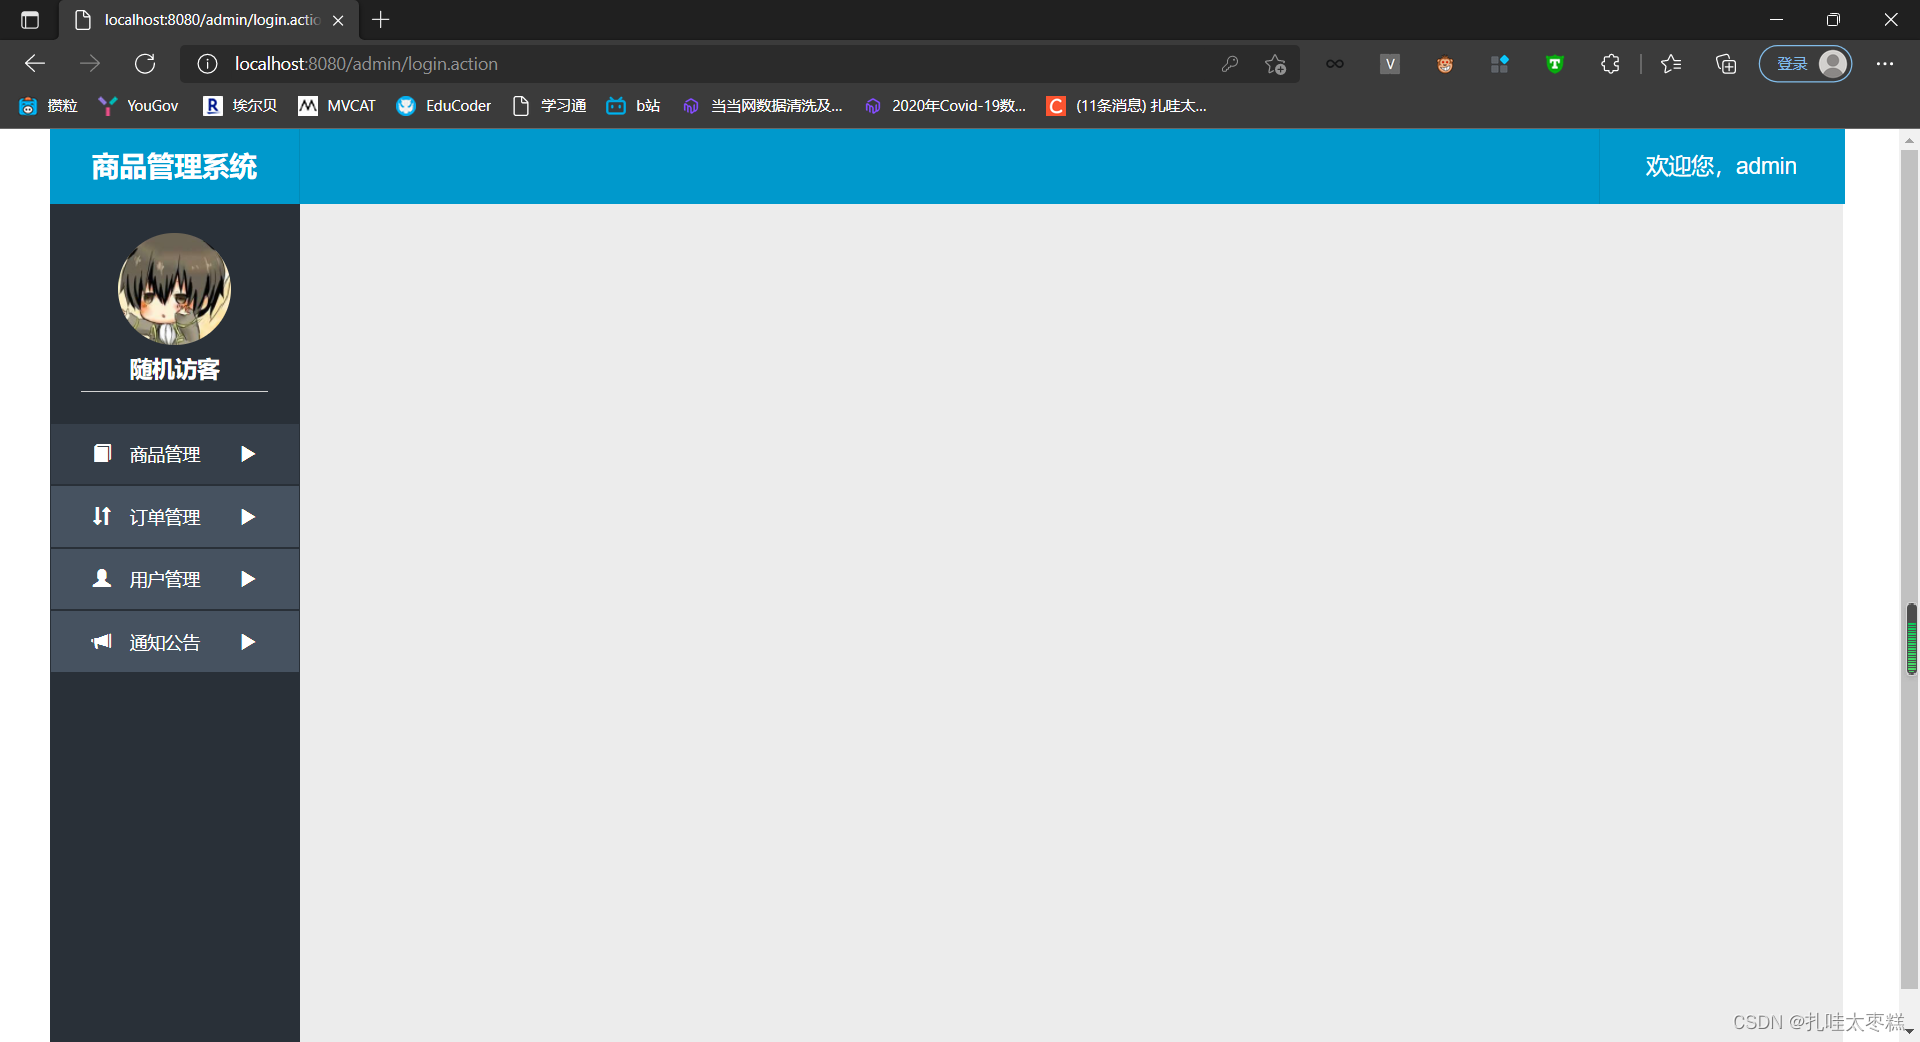Open the (11条消息) 扎哇太 CSDN bookmark

coord(1127,106)
